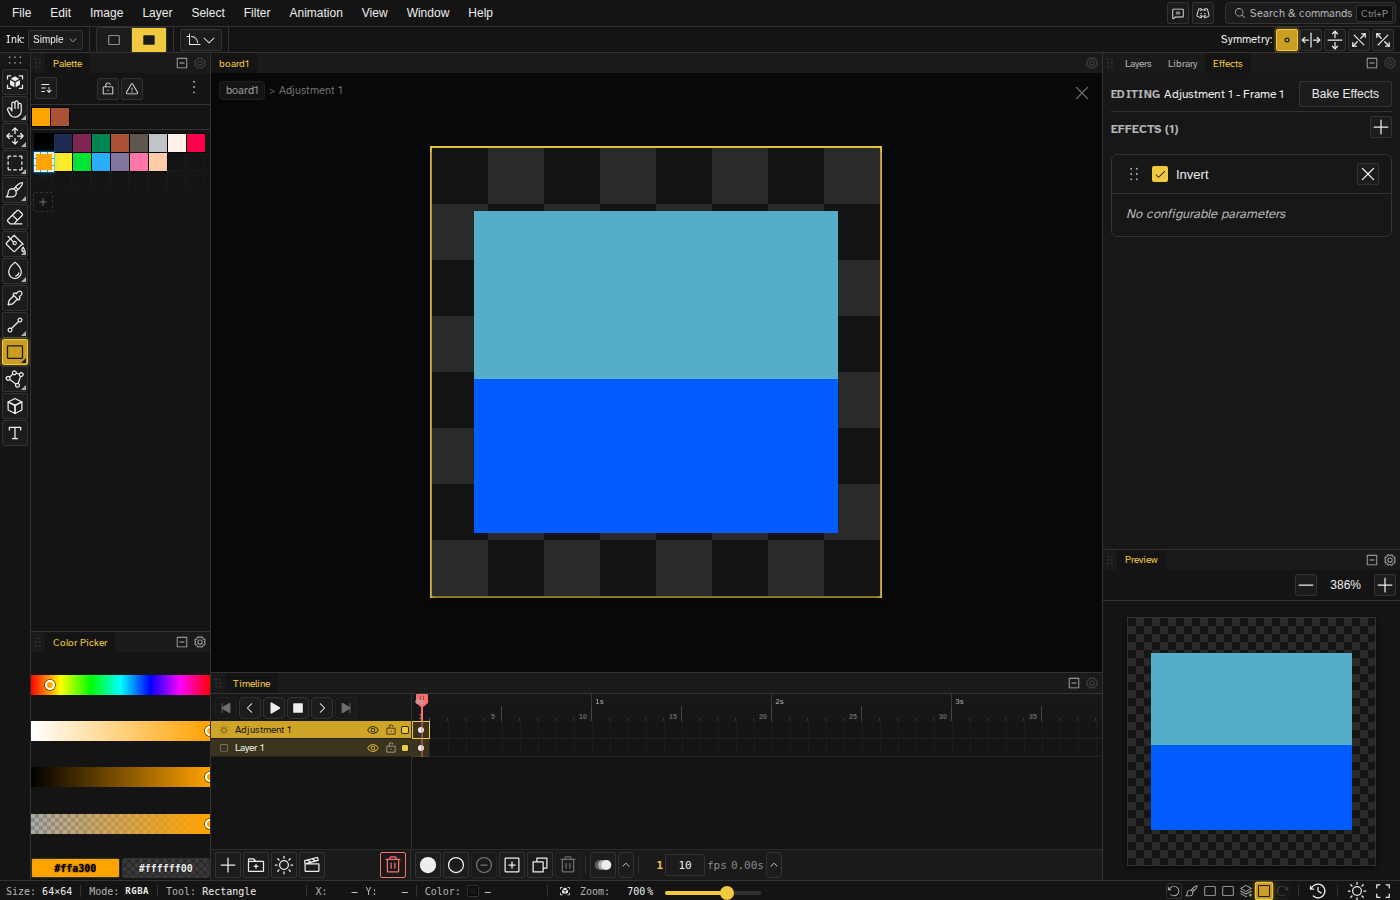Viewport: 1400px width, 900px height.
Task: Delete layer with the red trash icon
Action: click(393, 865)
